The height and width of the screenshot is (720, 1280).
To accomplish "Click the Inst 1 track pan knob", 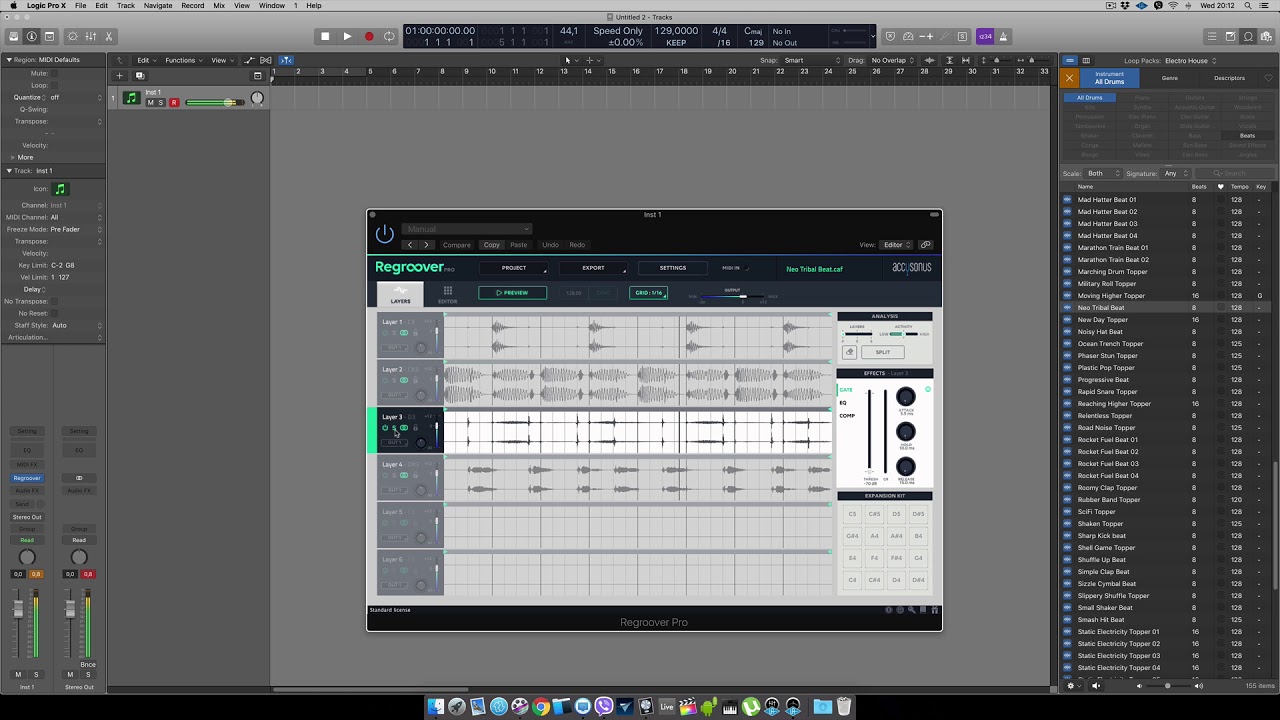I will 257,99.
